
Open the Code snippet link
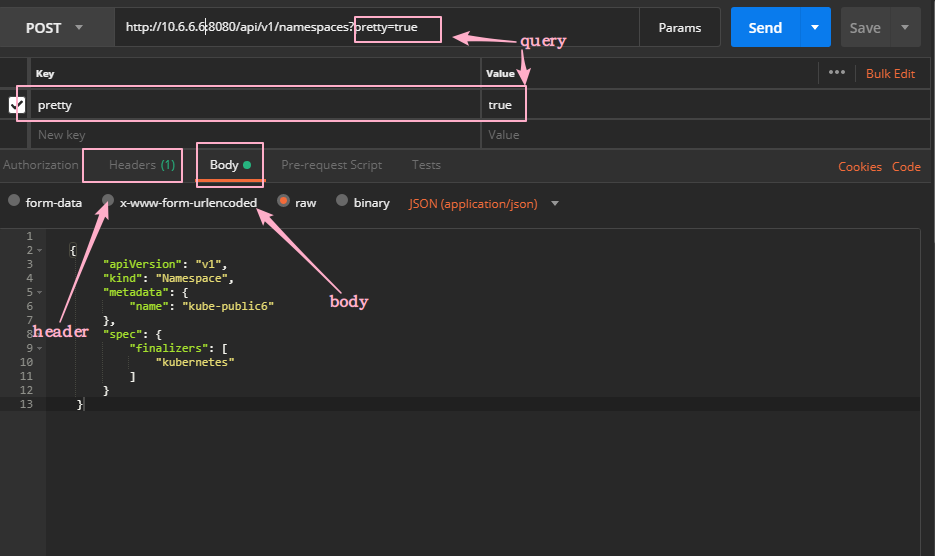point(906,167)
